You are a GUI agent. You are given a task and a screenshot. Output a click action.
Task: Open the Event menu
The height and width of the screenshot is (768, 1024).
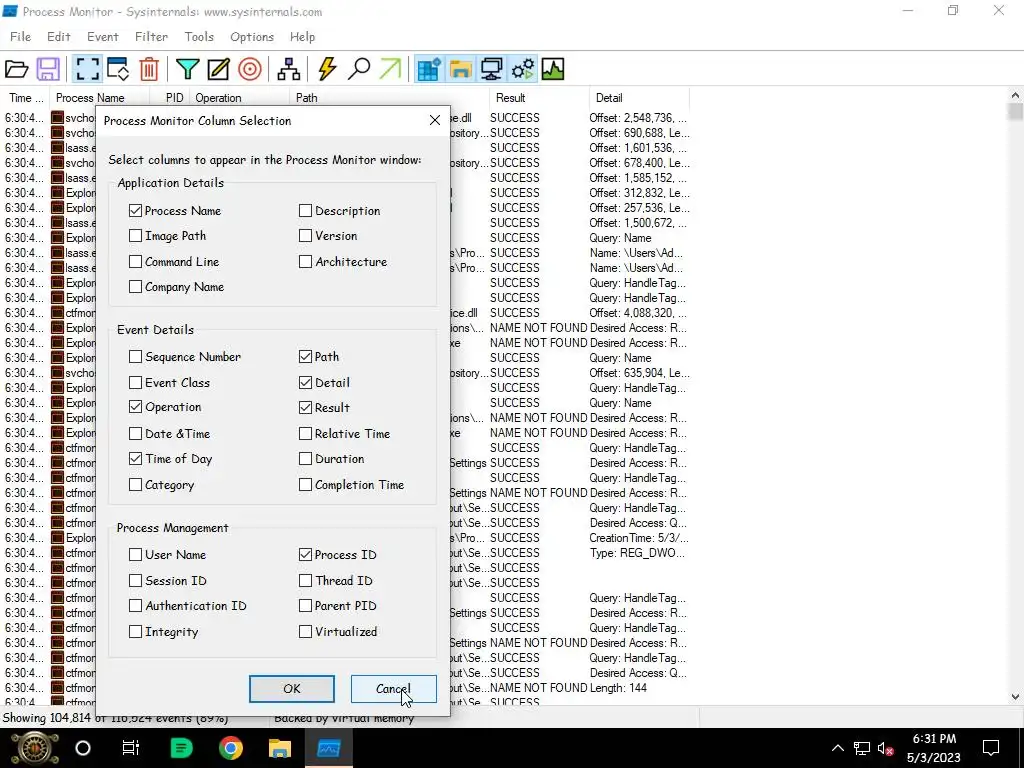103,37
